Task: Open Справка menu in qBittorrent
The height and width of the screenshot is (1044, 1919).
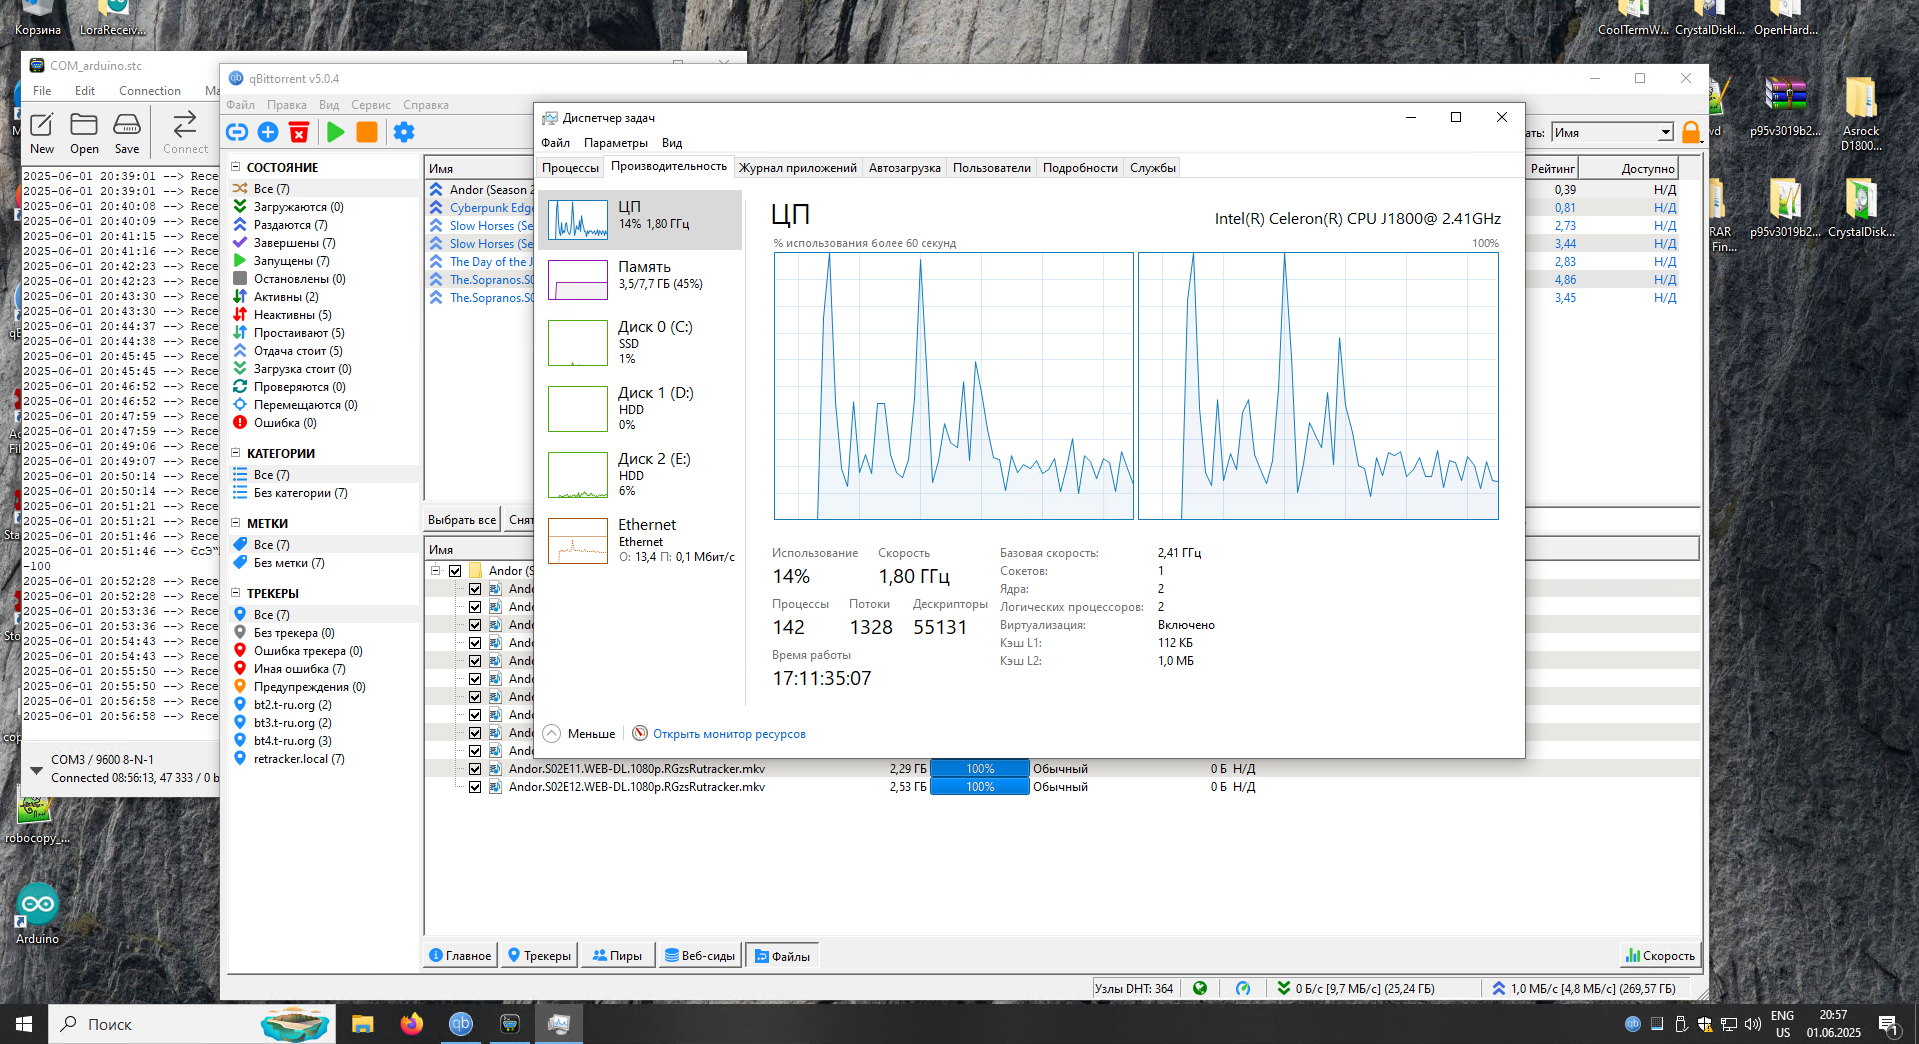Action: tap(426, 105)
